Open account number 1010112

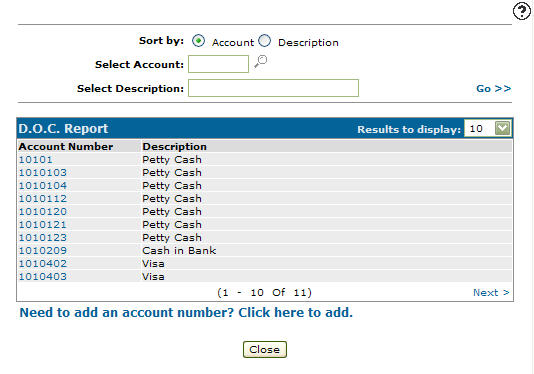coord(43,199)
